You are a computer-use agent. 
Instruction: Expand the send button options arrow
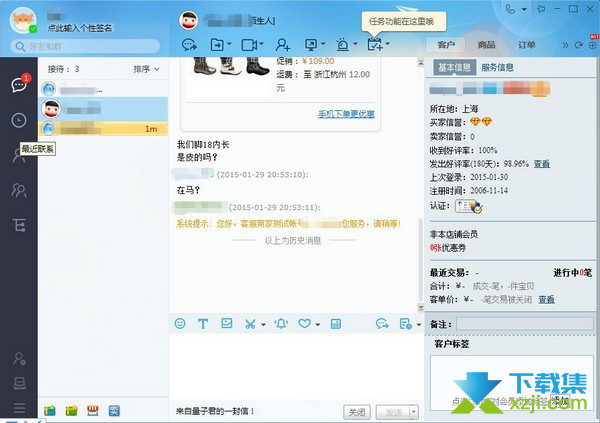(413, 412)
